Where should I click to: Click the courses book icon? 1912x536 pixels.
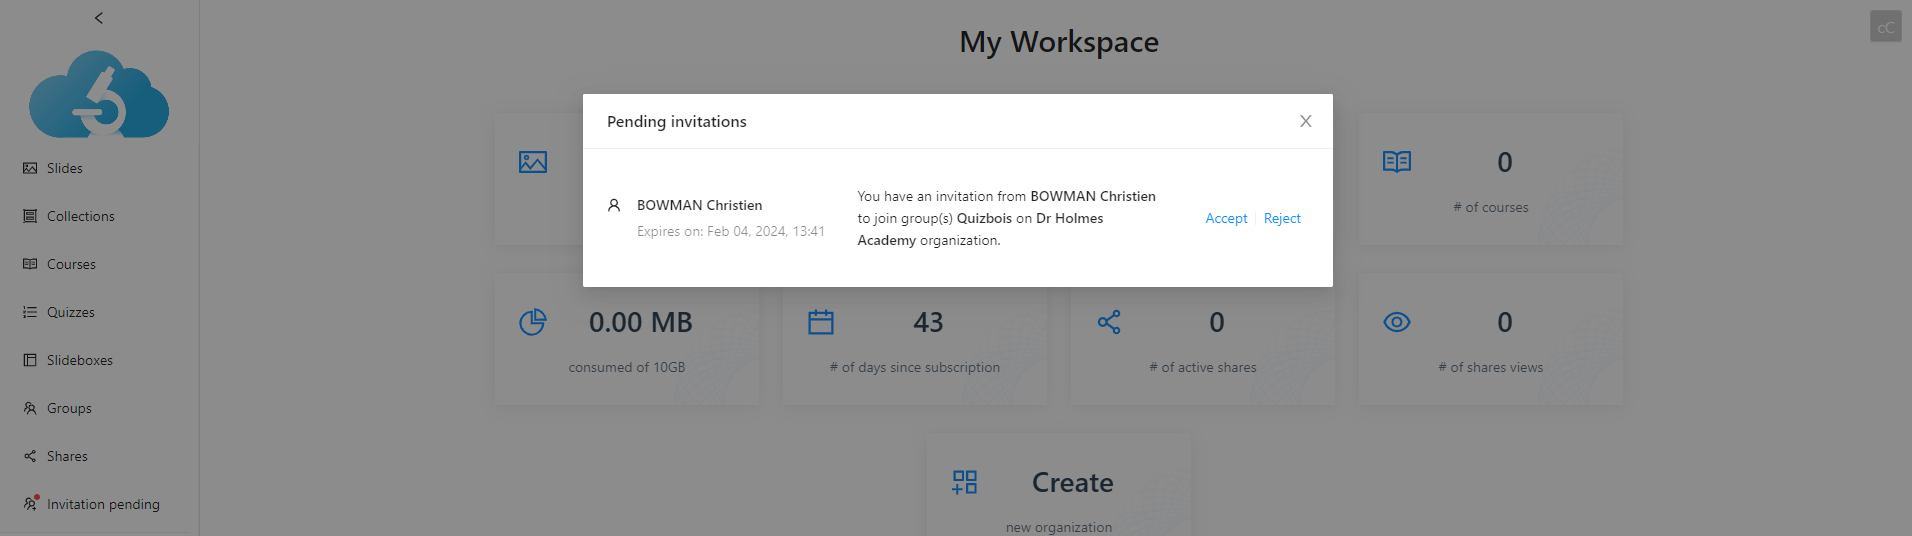tap(1396, 162)
